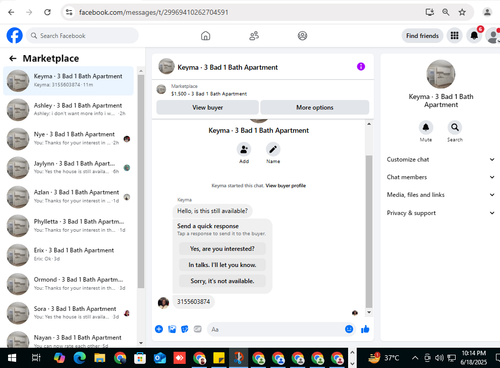
Task: Expand Customize chat section
Action: (x=440, y=159)
